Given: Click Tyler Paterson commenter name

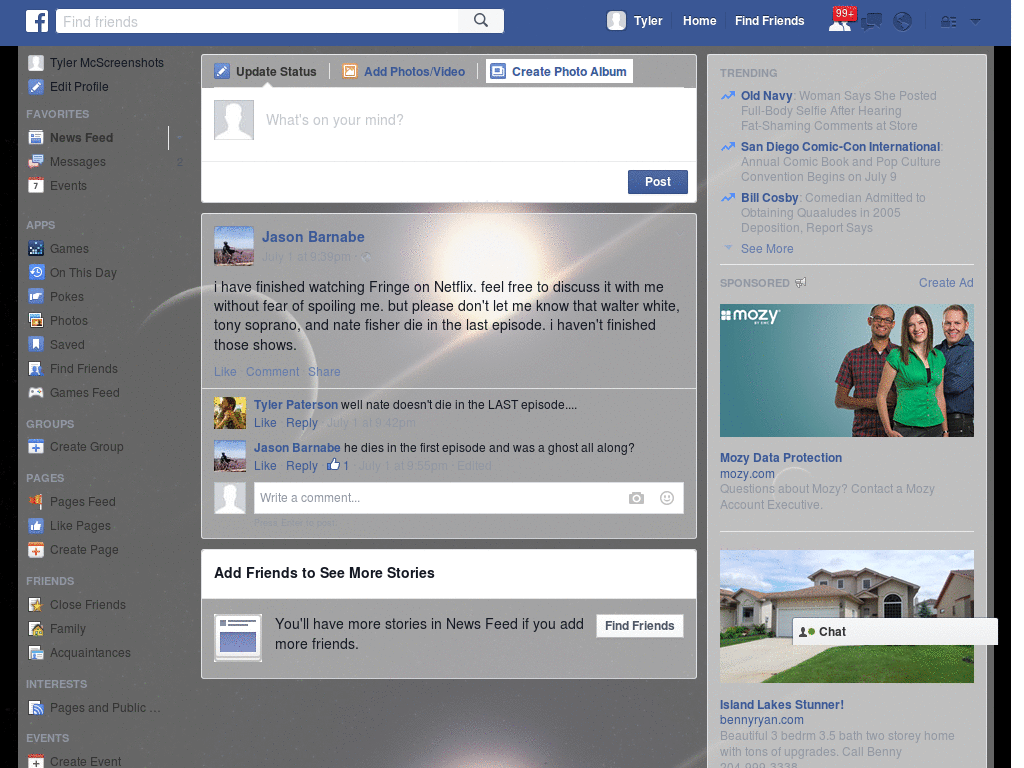Looking at the screenshot, I should 296,404.
